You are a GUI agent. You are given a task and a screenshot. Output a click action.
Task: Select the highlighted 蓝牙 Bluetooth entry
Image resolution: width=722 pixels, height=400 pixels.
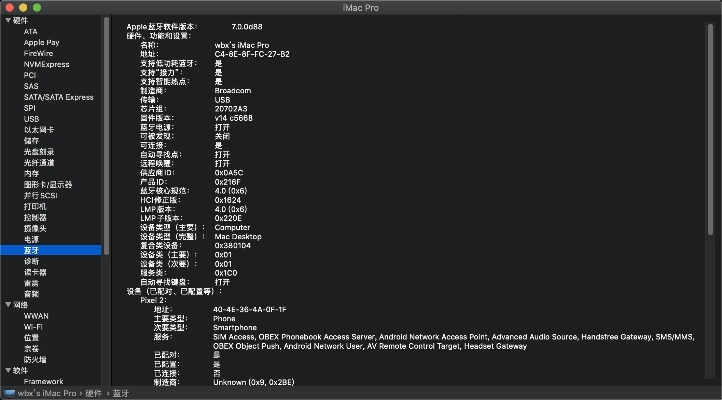32,250
